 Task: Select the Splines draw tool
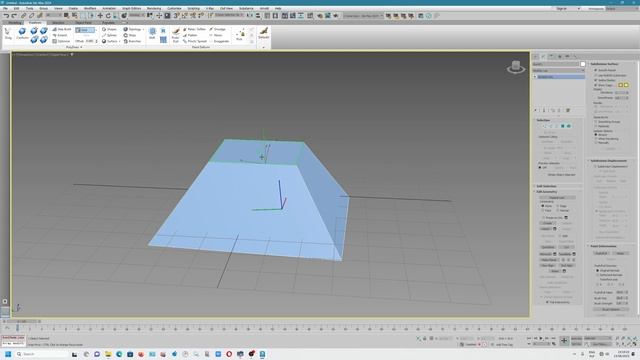109,35
